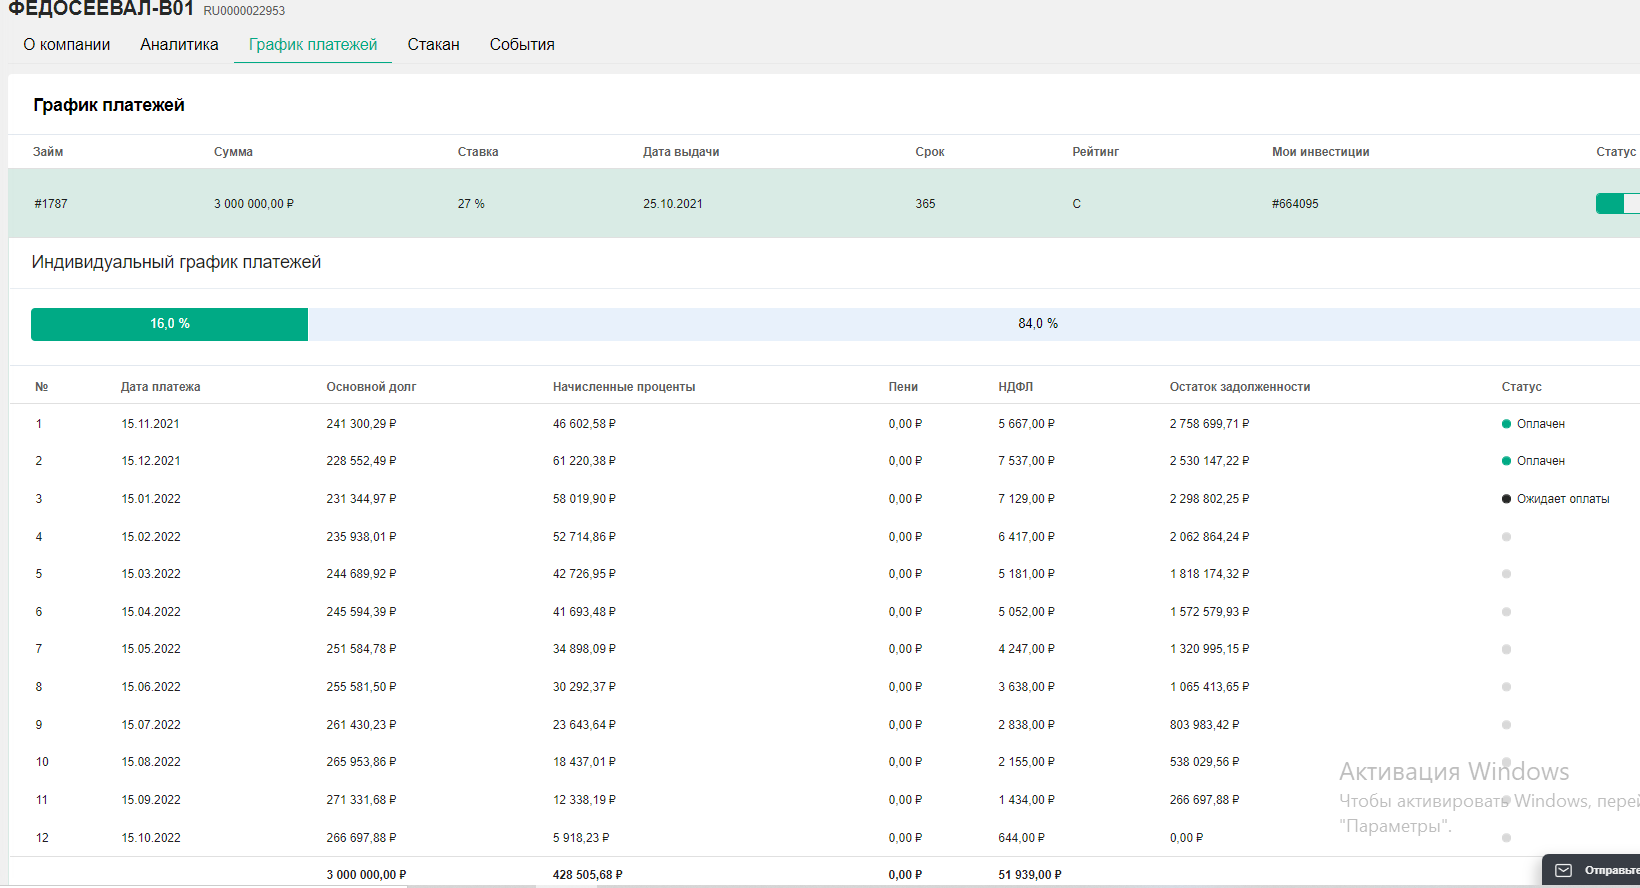Click the Ожидает оплаты status label
Viewport: 1640px width, 888px height.
pos(1563,499)
